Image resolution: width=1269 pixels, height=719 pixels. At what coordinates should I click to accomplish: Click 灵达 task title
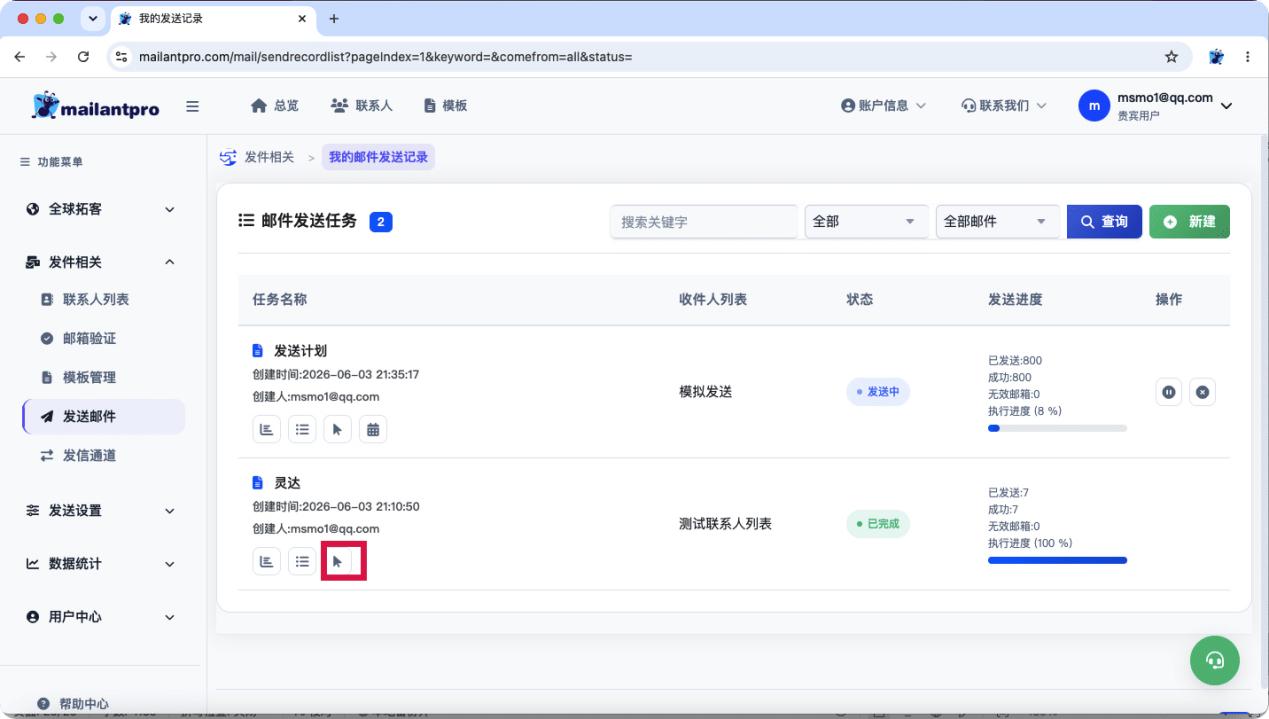(287, 483)
